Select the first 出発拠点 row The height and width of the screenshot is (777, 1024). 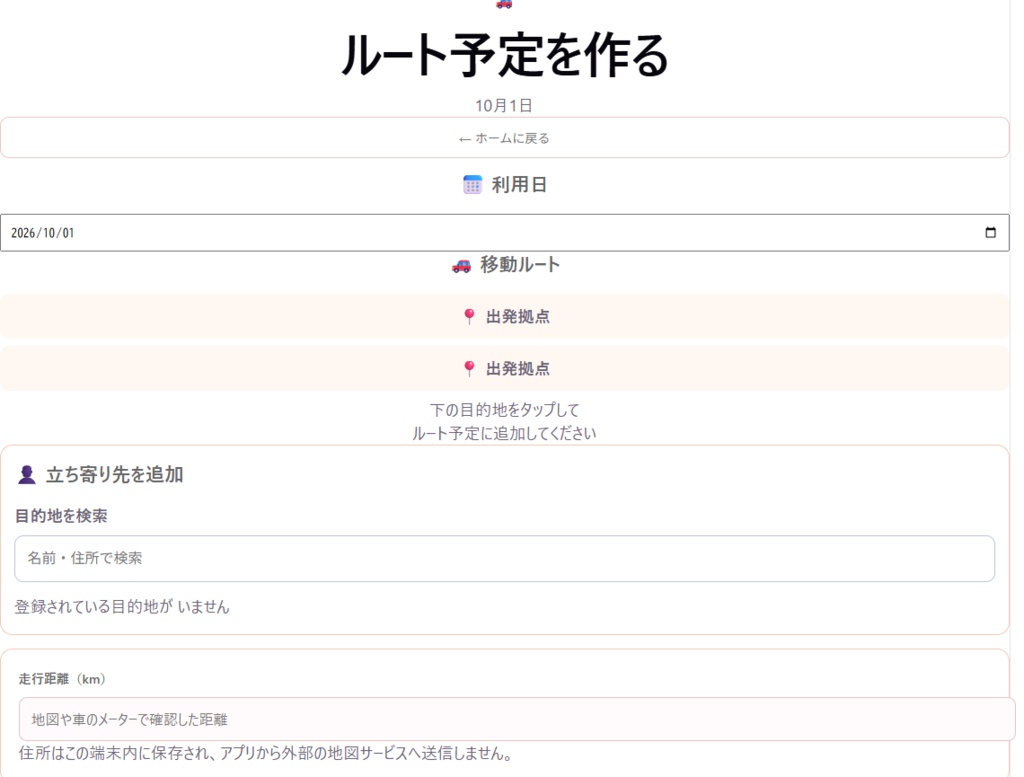(x=504, y=317)
